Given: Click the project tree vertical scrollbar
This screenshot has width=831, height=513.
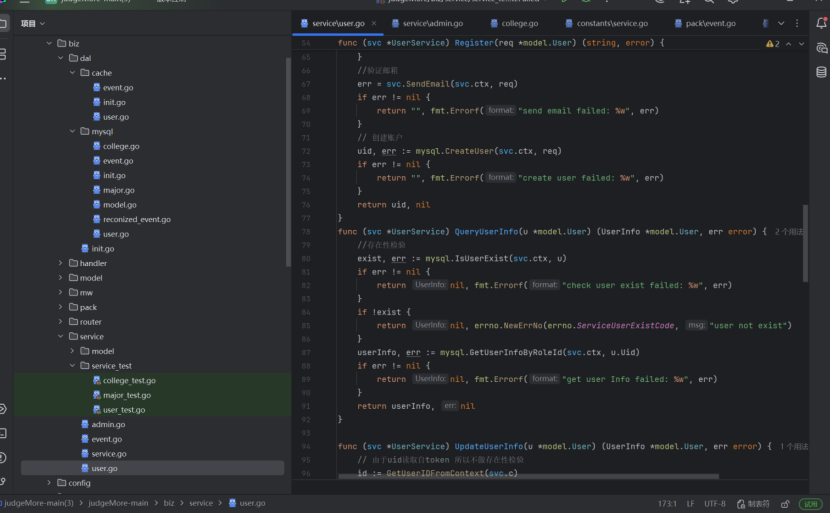Looking at the screenshot, I should (x=288, y=162).
